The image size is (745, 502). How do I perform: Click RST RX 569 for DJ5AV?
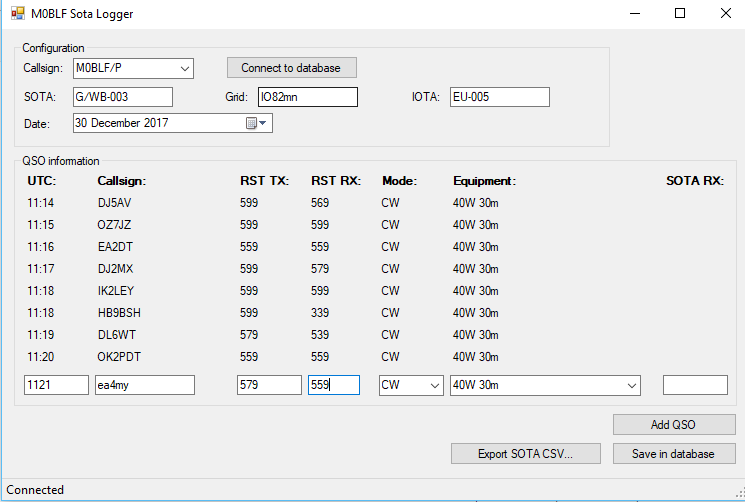click(320, 203)
